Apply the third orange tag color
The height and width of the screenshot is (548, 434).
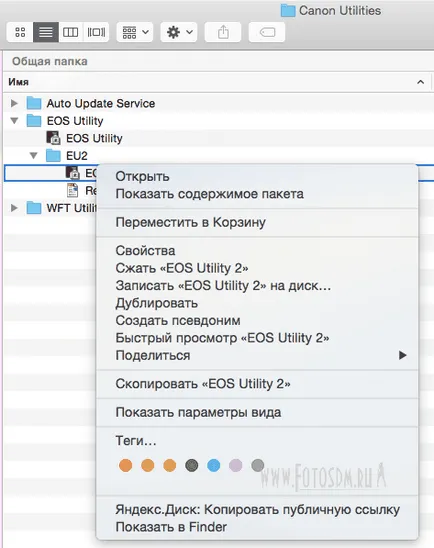169,466
